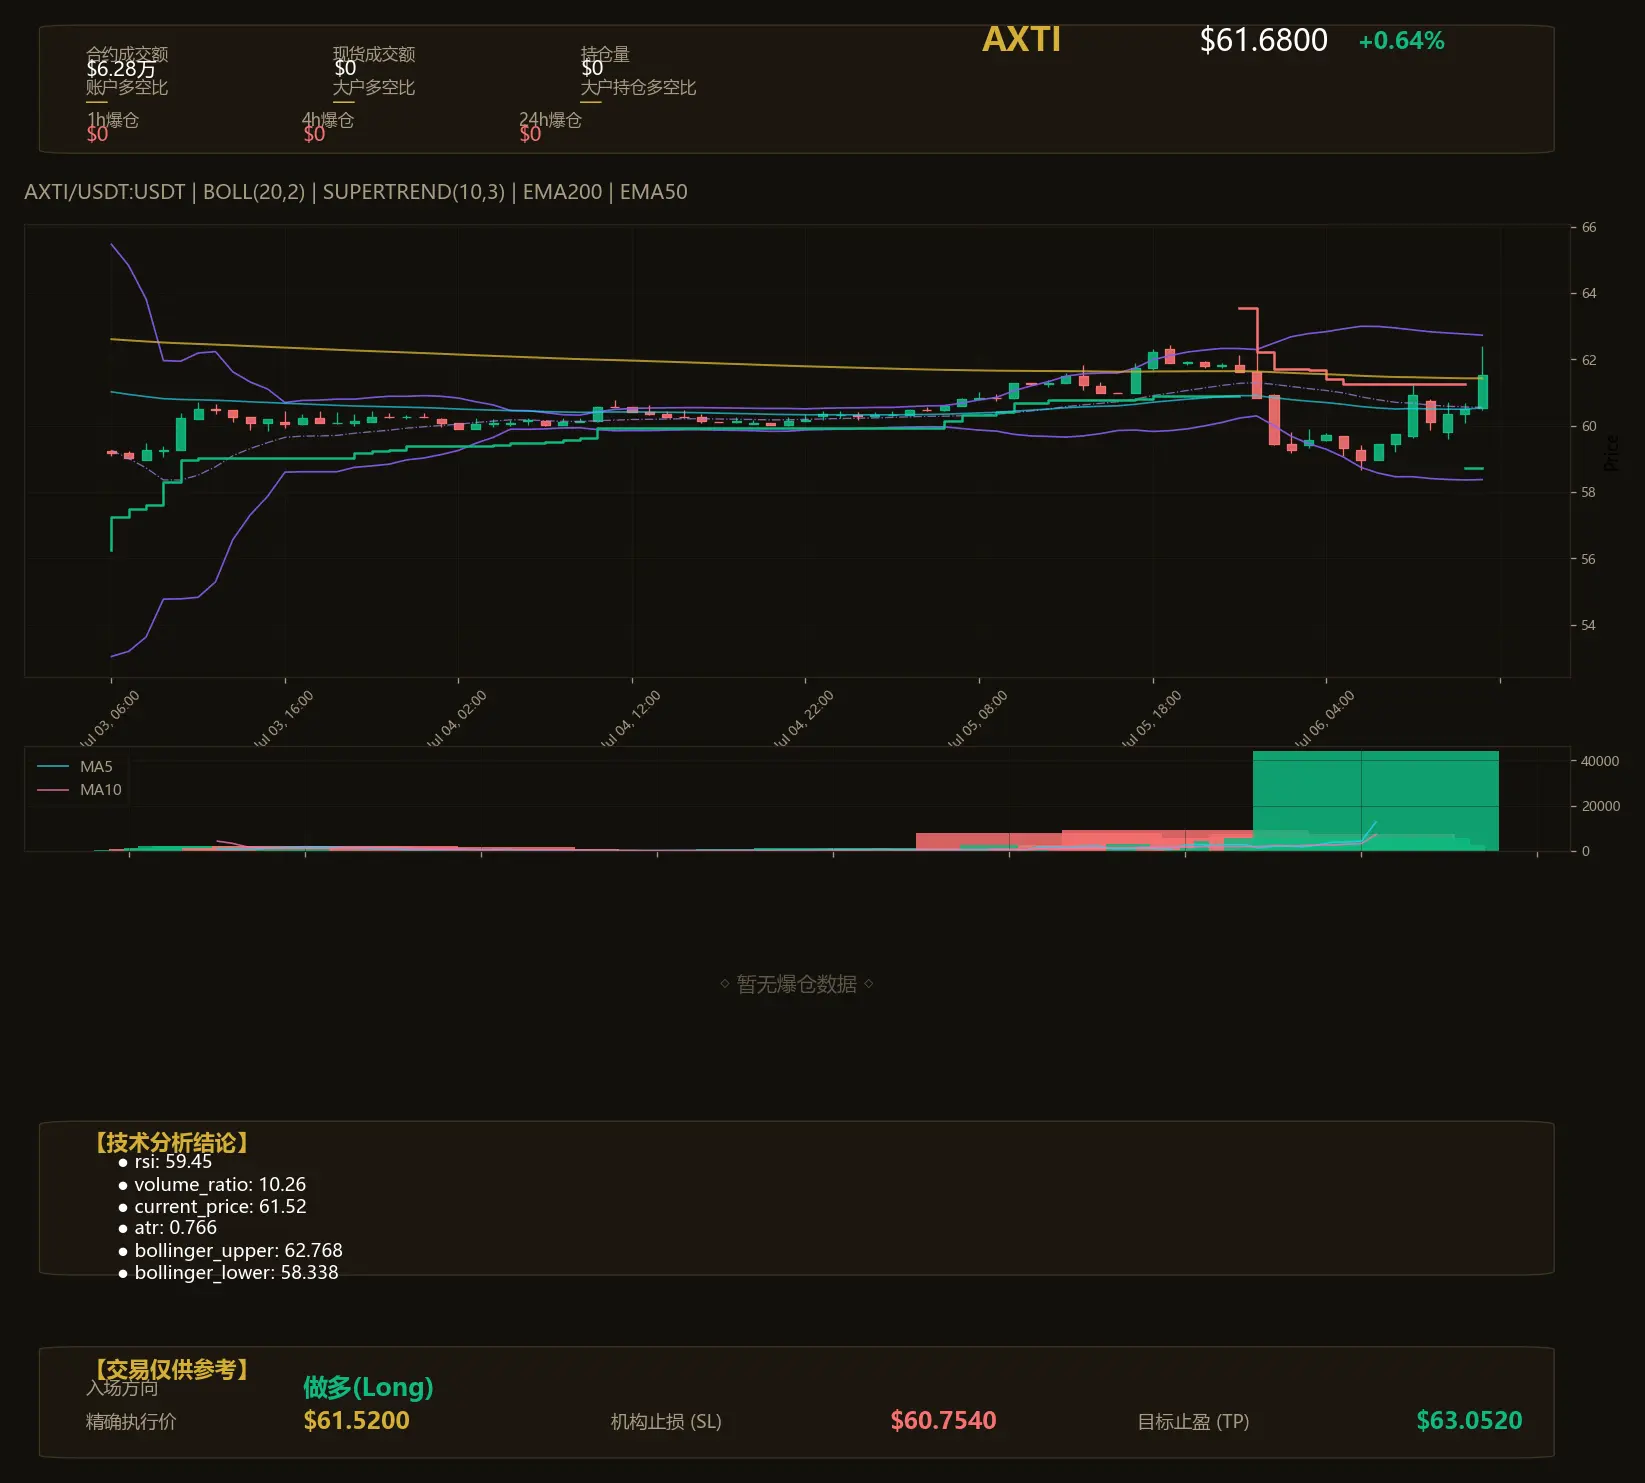Select the 1h爆仓 label
Image resolution: width=1645 pixels, height=1483 pixels.
(113, 120)
